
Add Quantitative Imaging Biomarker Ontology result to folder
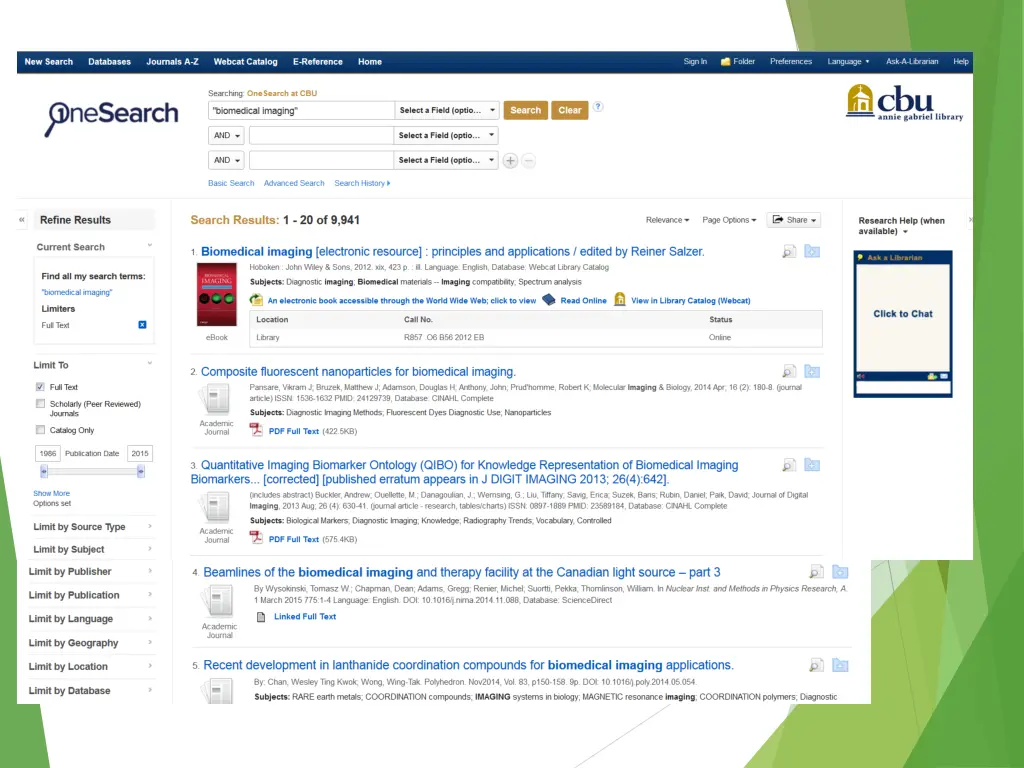click(x=812, y=465)
